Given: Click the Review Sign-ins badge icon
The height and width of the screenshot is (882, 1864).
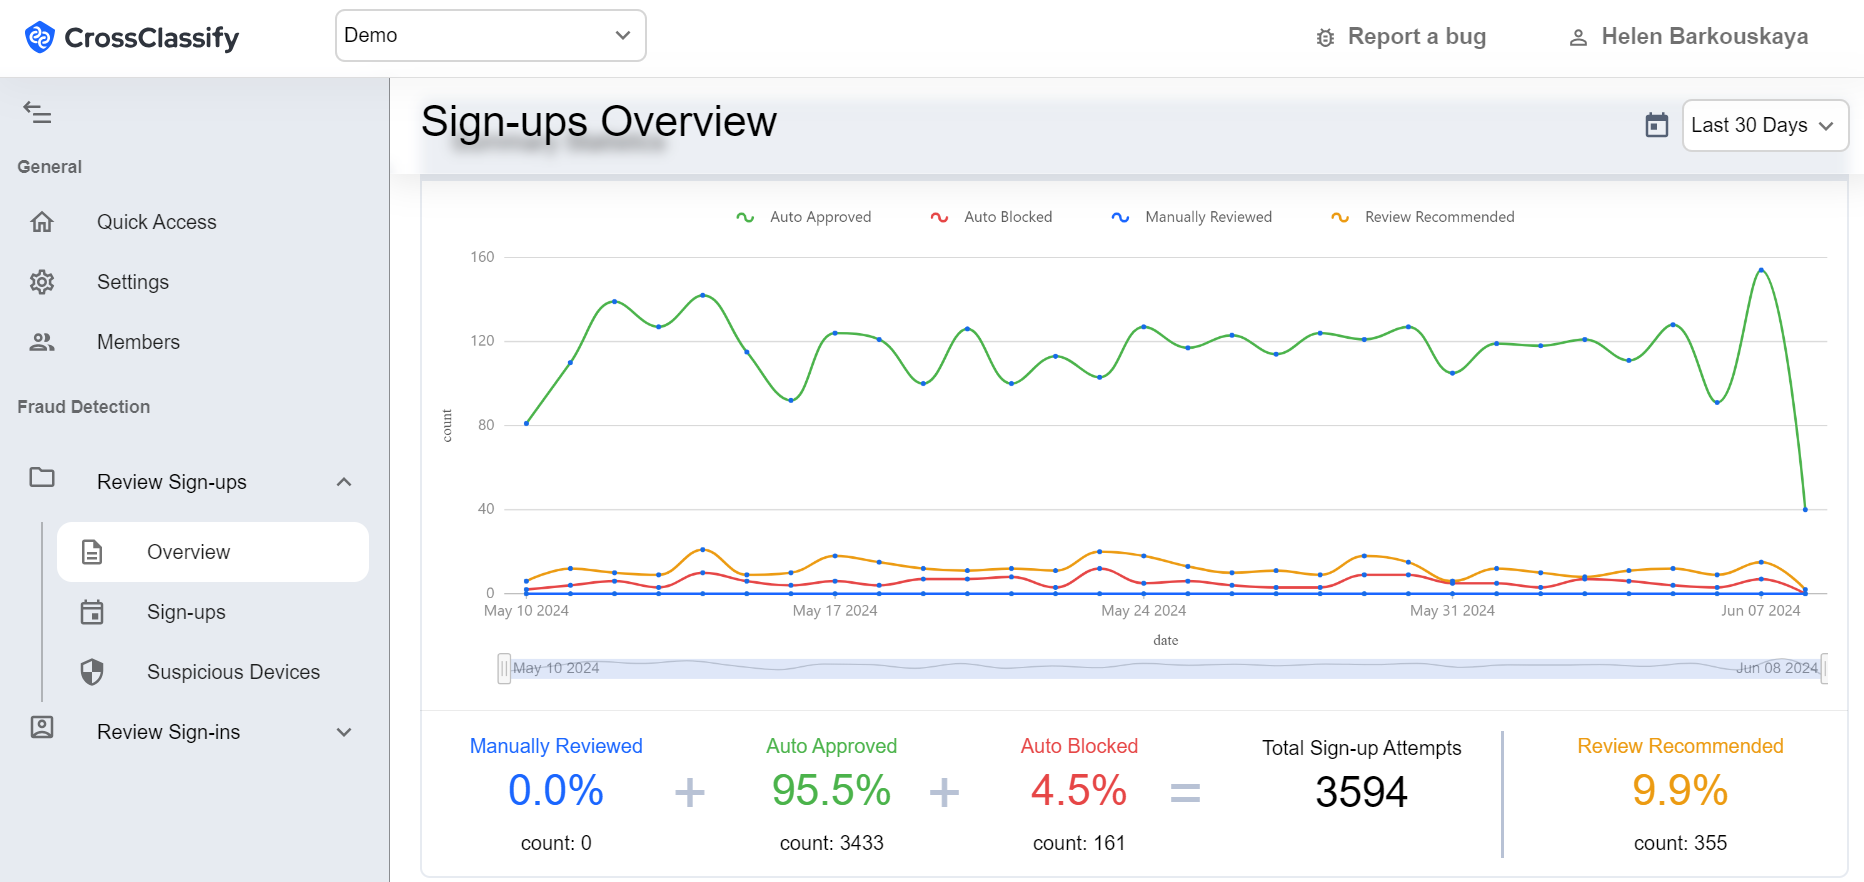Looking at the screenshot, I should pyautogui.click(x=42, y=727).
